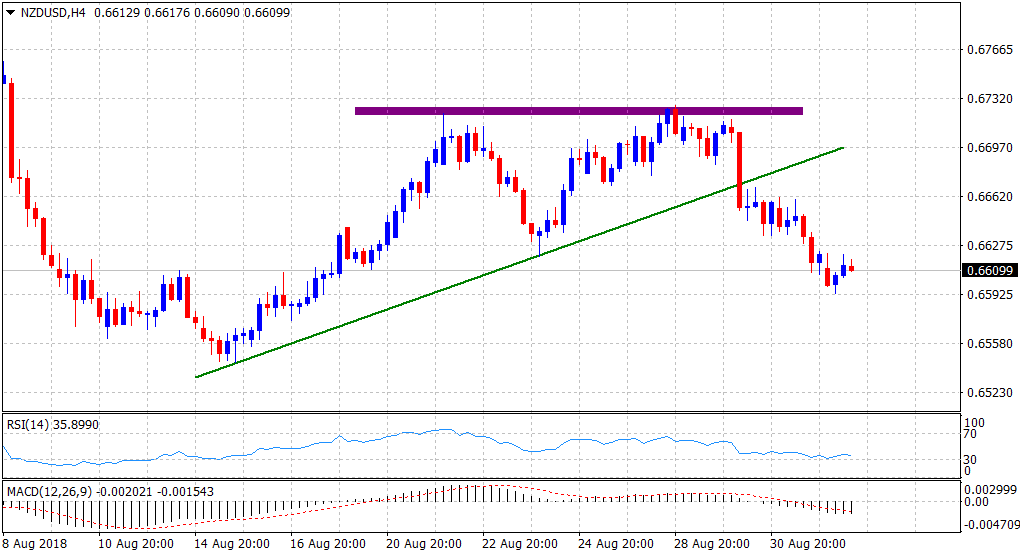
Task: Click the 0.65230 price axis level
Action: 990,393
